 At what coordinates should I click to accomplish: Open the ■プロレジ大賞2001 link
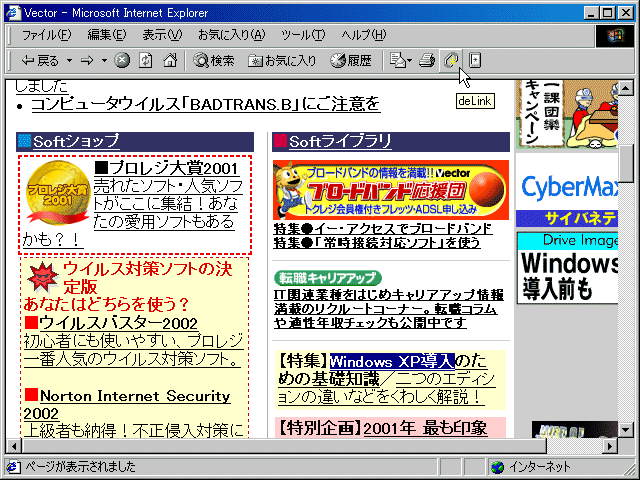click(x=167, y=168)
